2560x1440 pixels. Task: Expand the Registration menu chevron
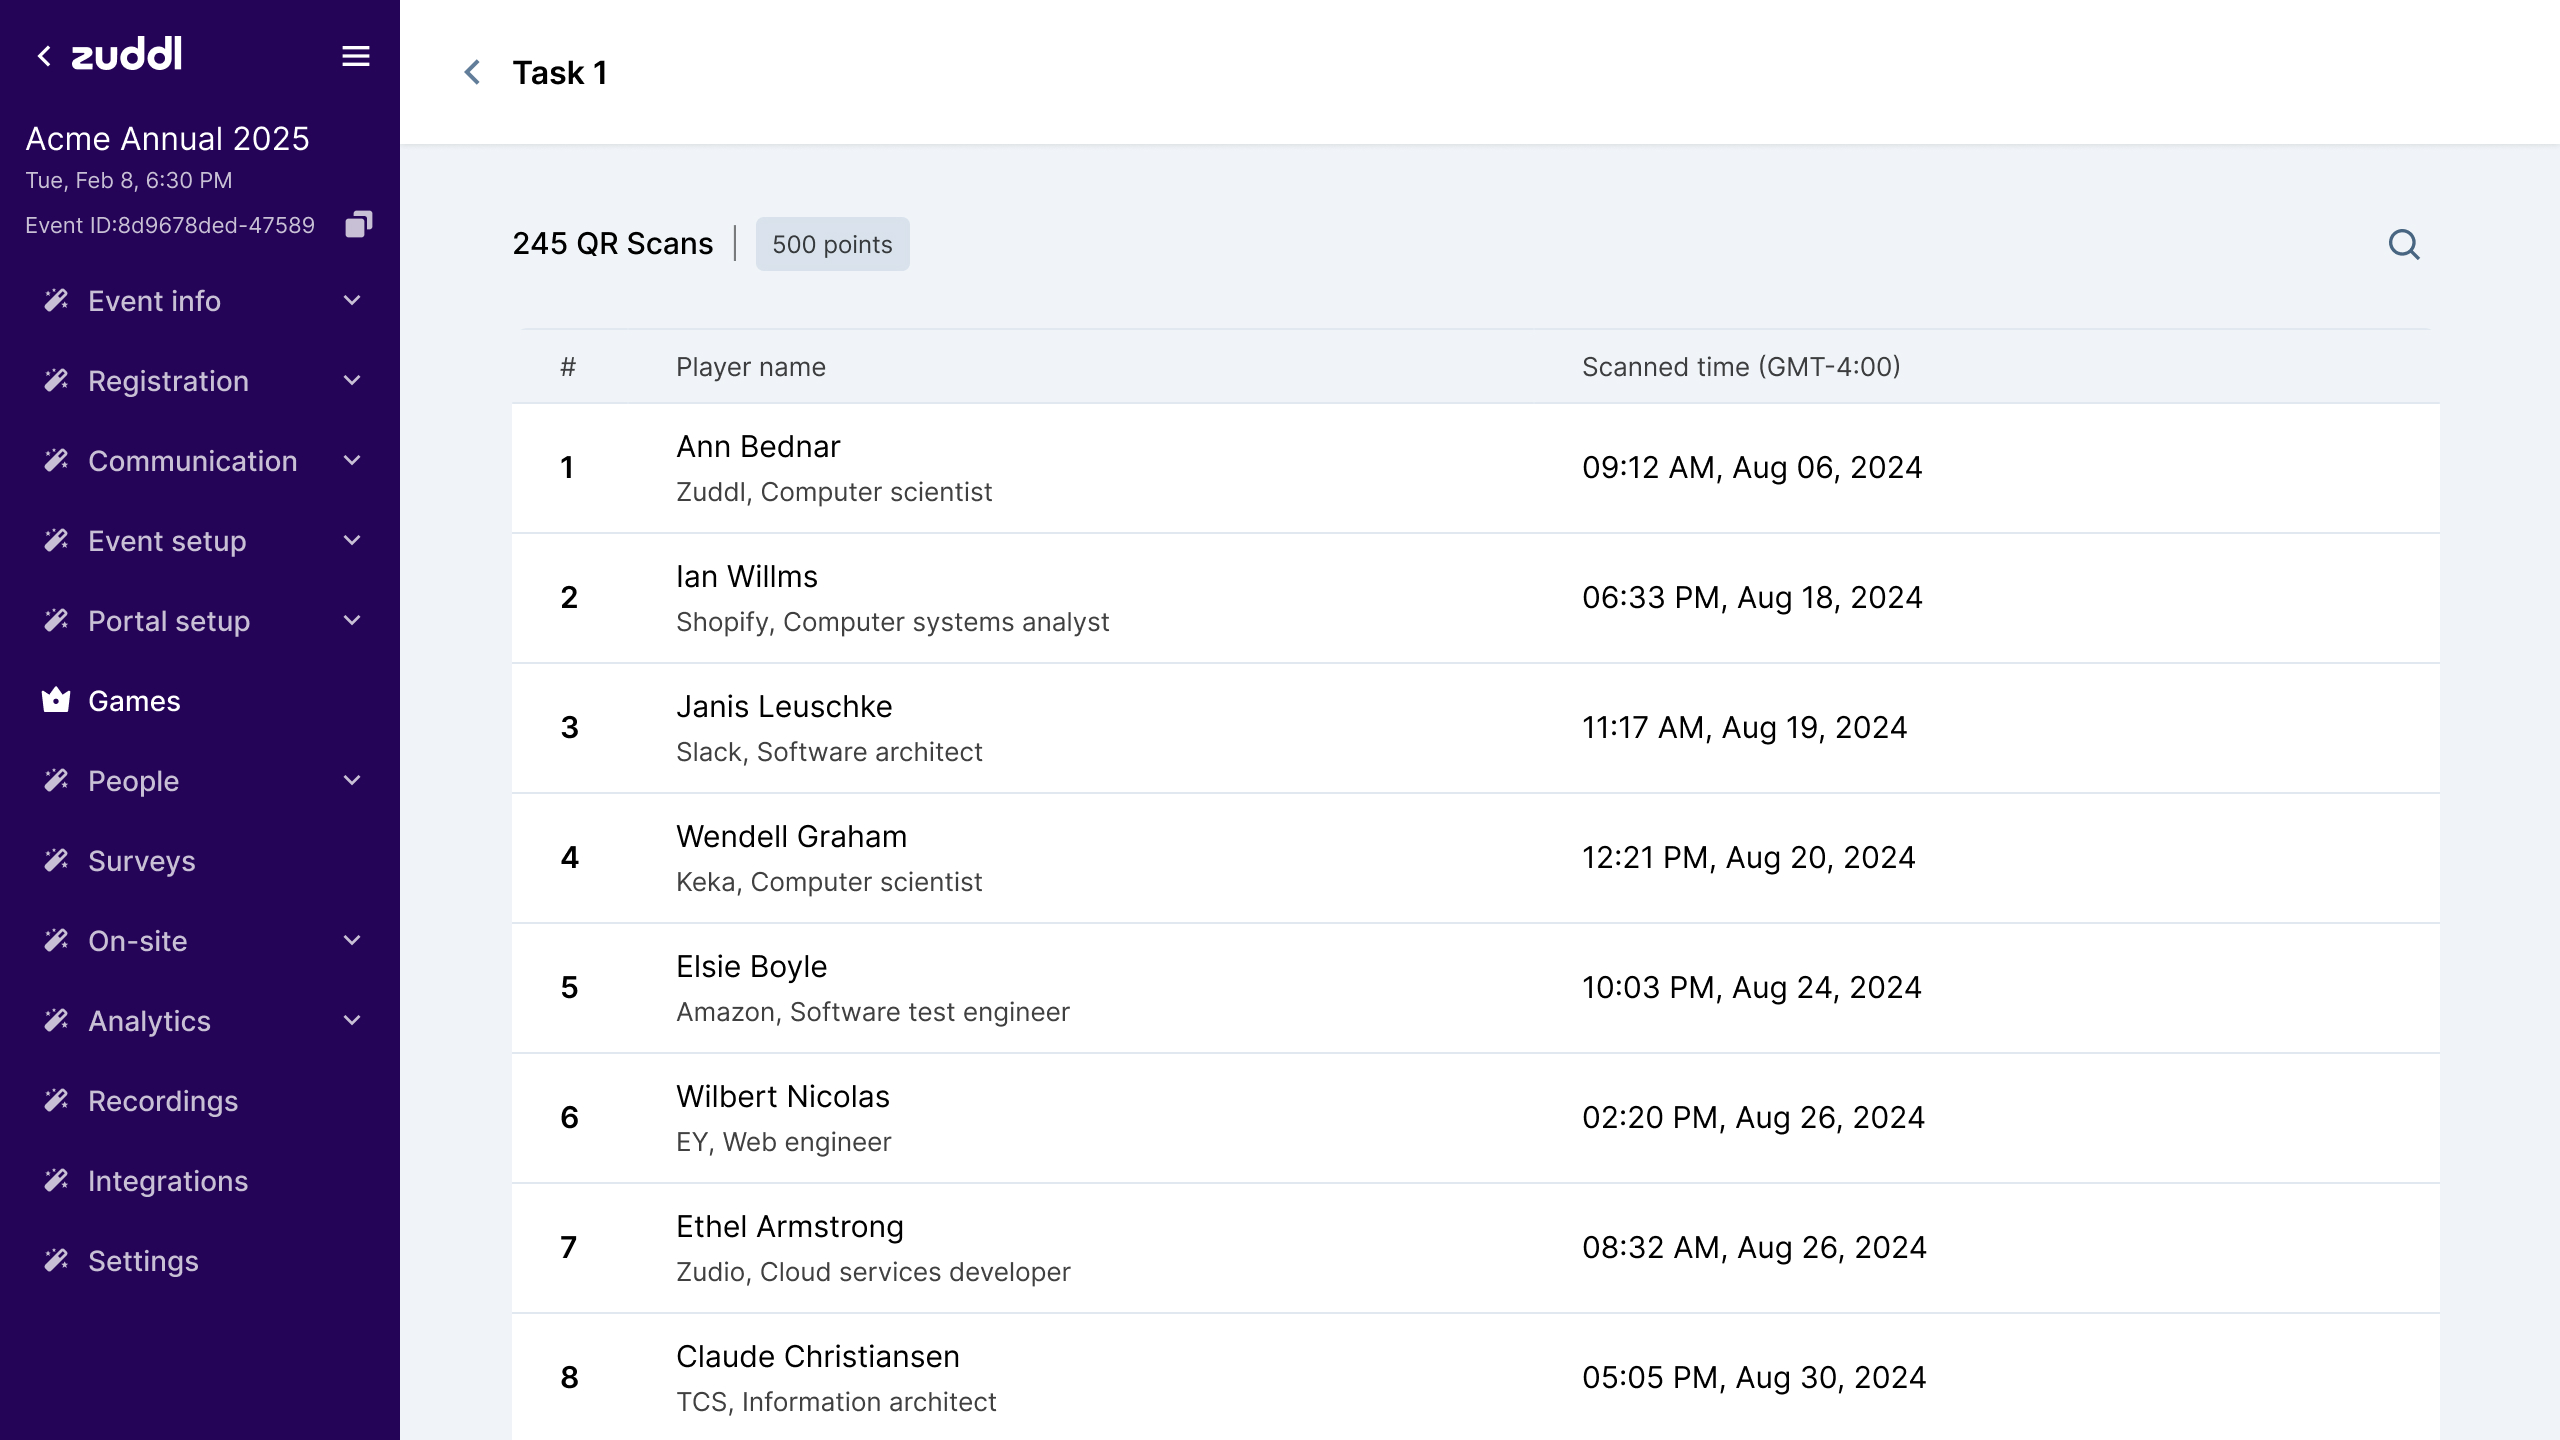tap(352, 380)
